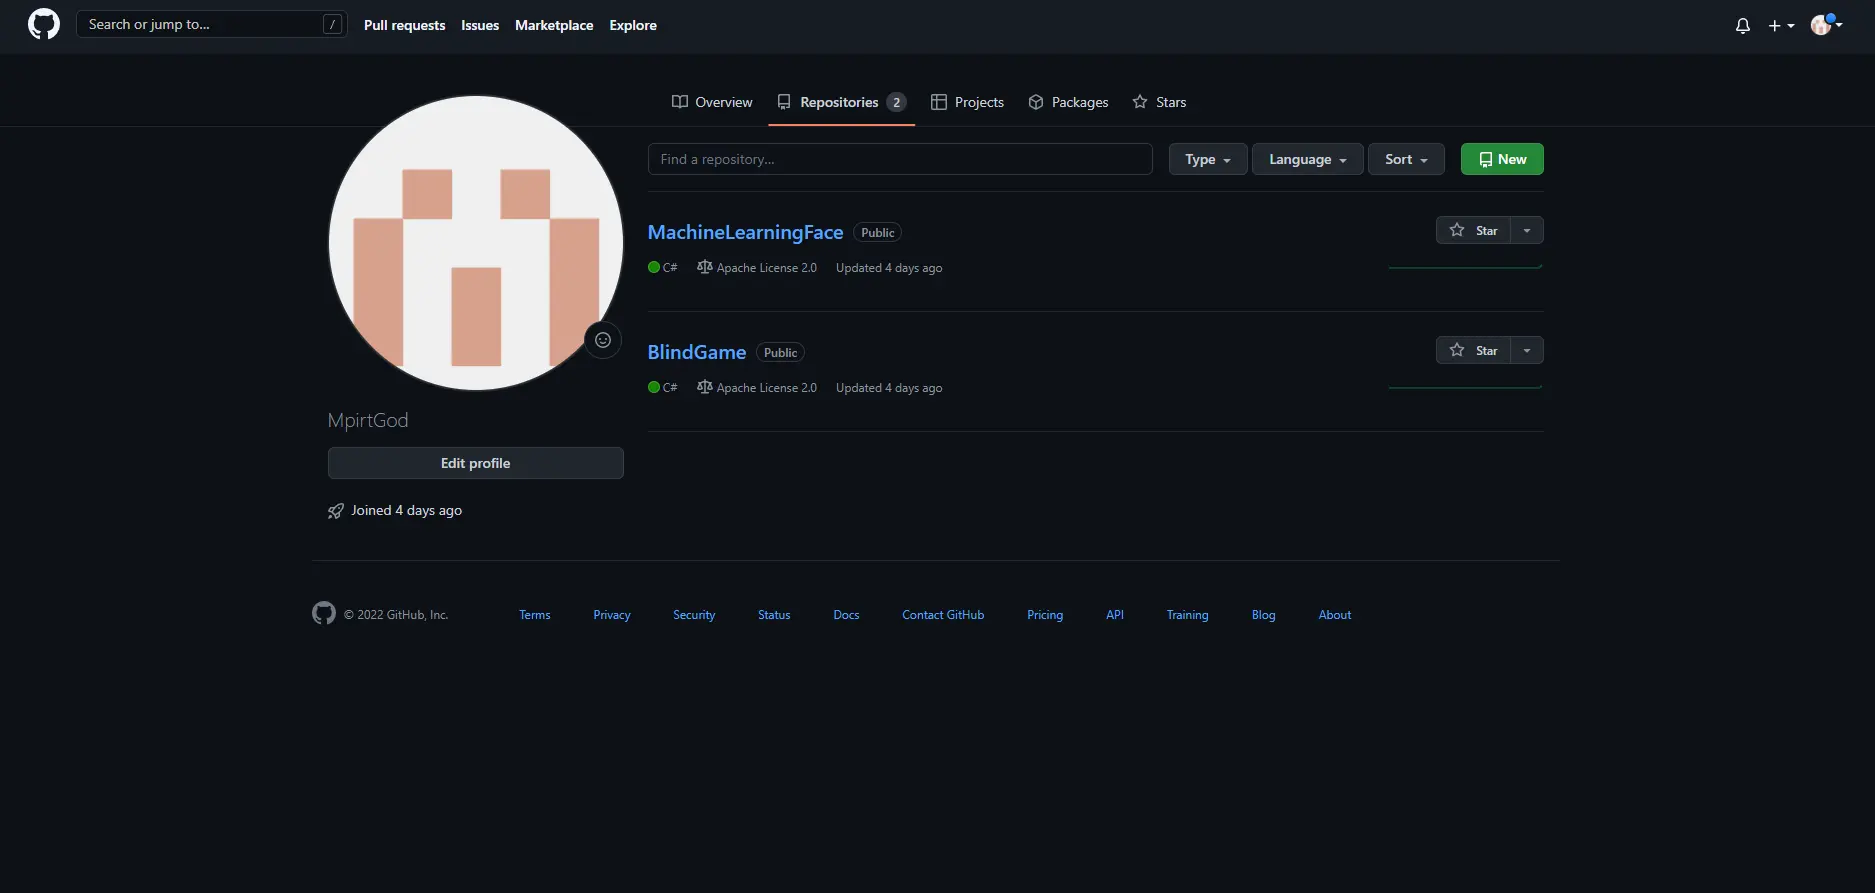
Task: Open the Status footer link
Action: coord(774,615)
